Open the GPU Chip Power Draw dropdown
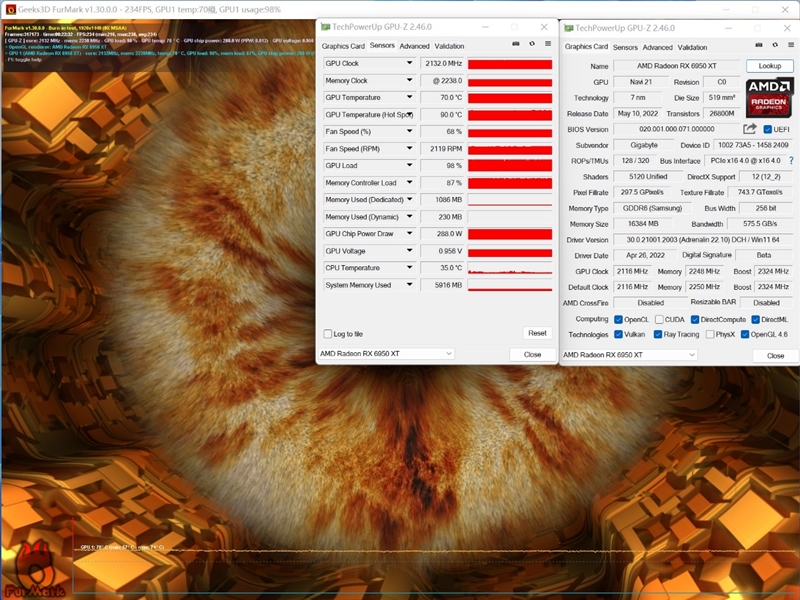Viewport: 800px width, 600px height. click(x=409, y=233)
